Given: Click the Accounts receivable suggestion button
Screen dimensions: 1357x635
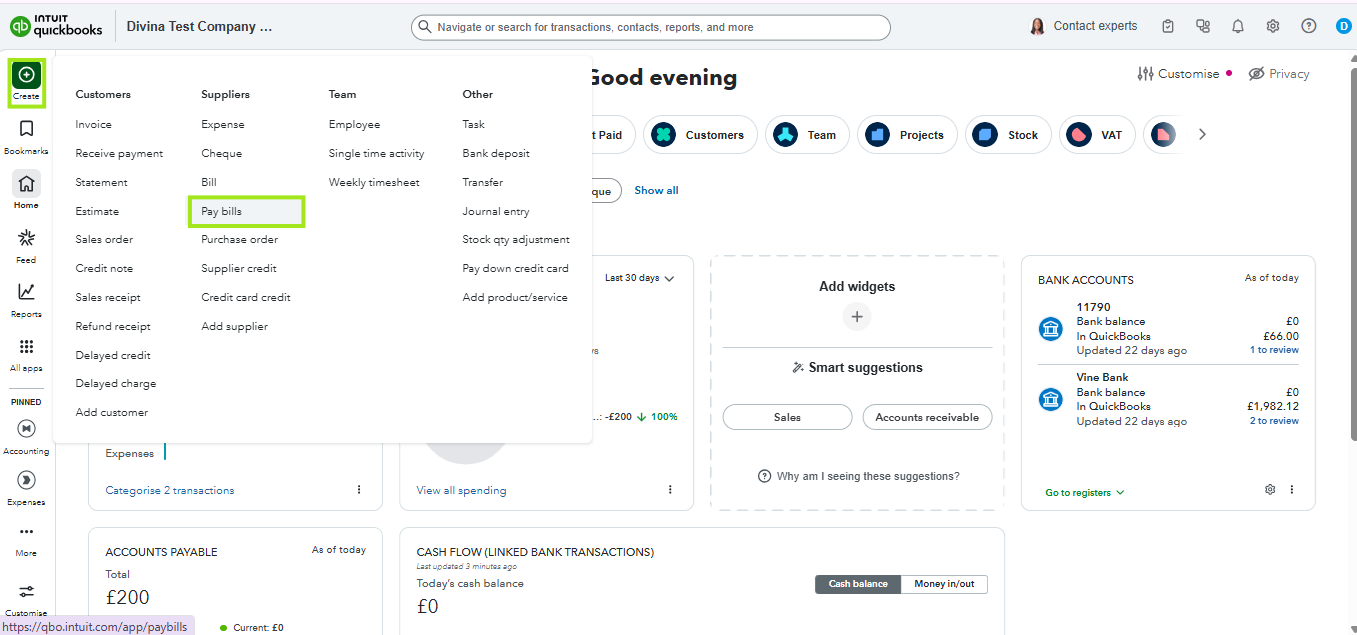Looking at the screenshot, I should click(927, 417).
